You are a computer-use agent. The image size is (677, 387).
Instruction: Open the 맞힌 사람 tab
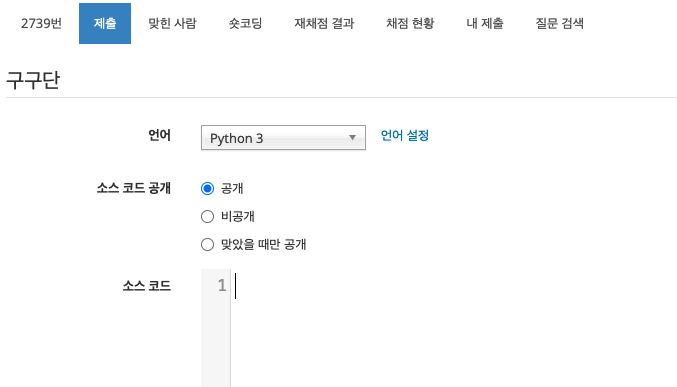(172, 23)
